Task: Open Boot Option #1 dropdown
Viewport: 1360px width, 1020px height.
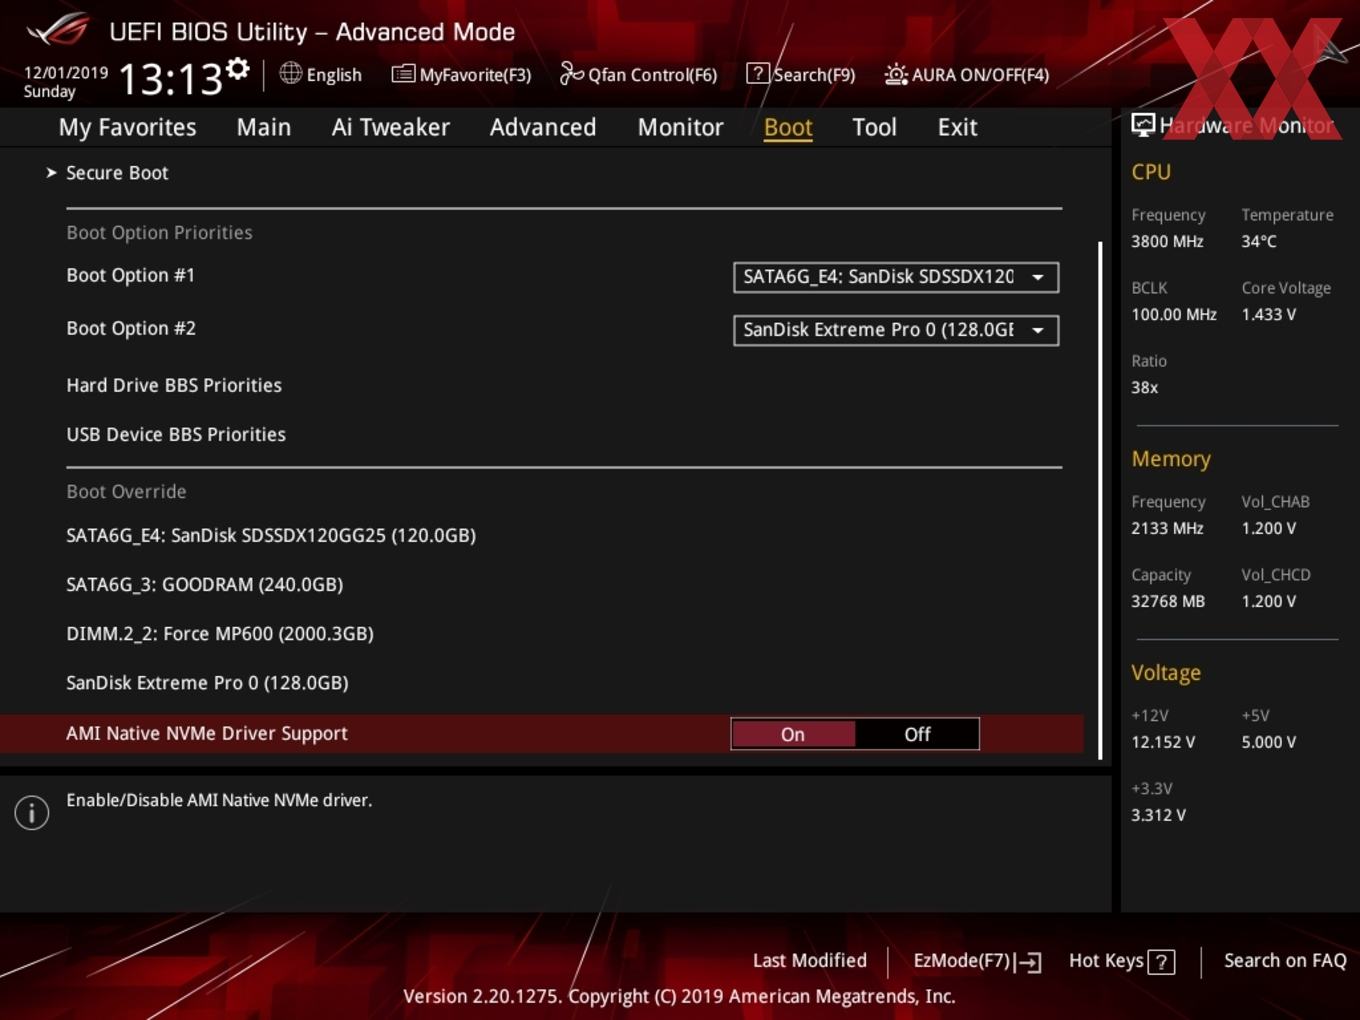Action: 896,277
